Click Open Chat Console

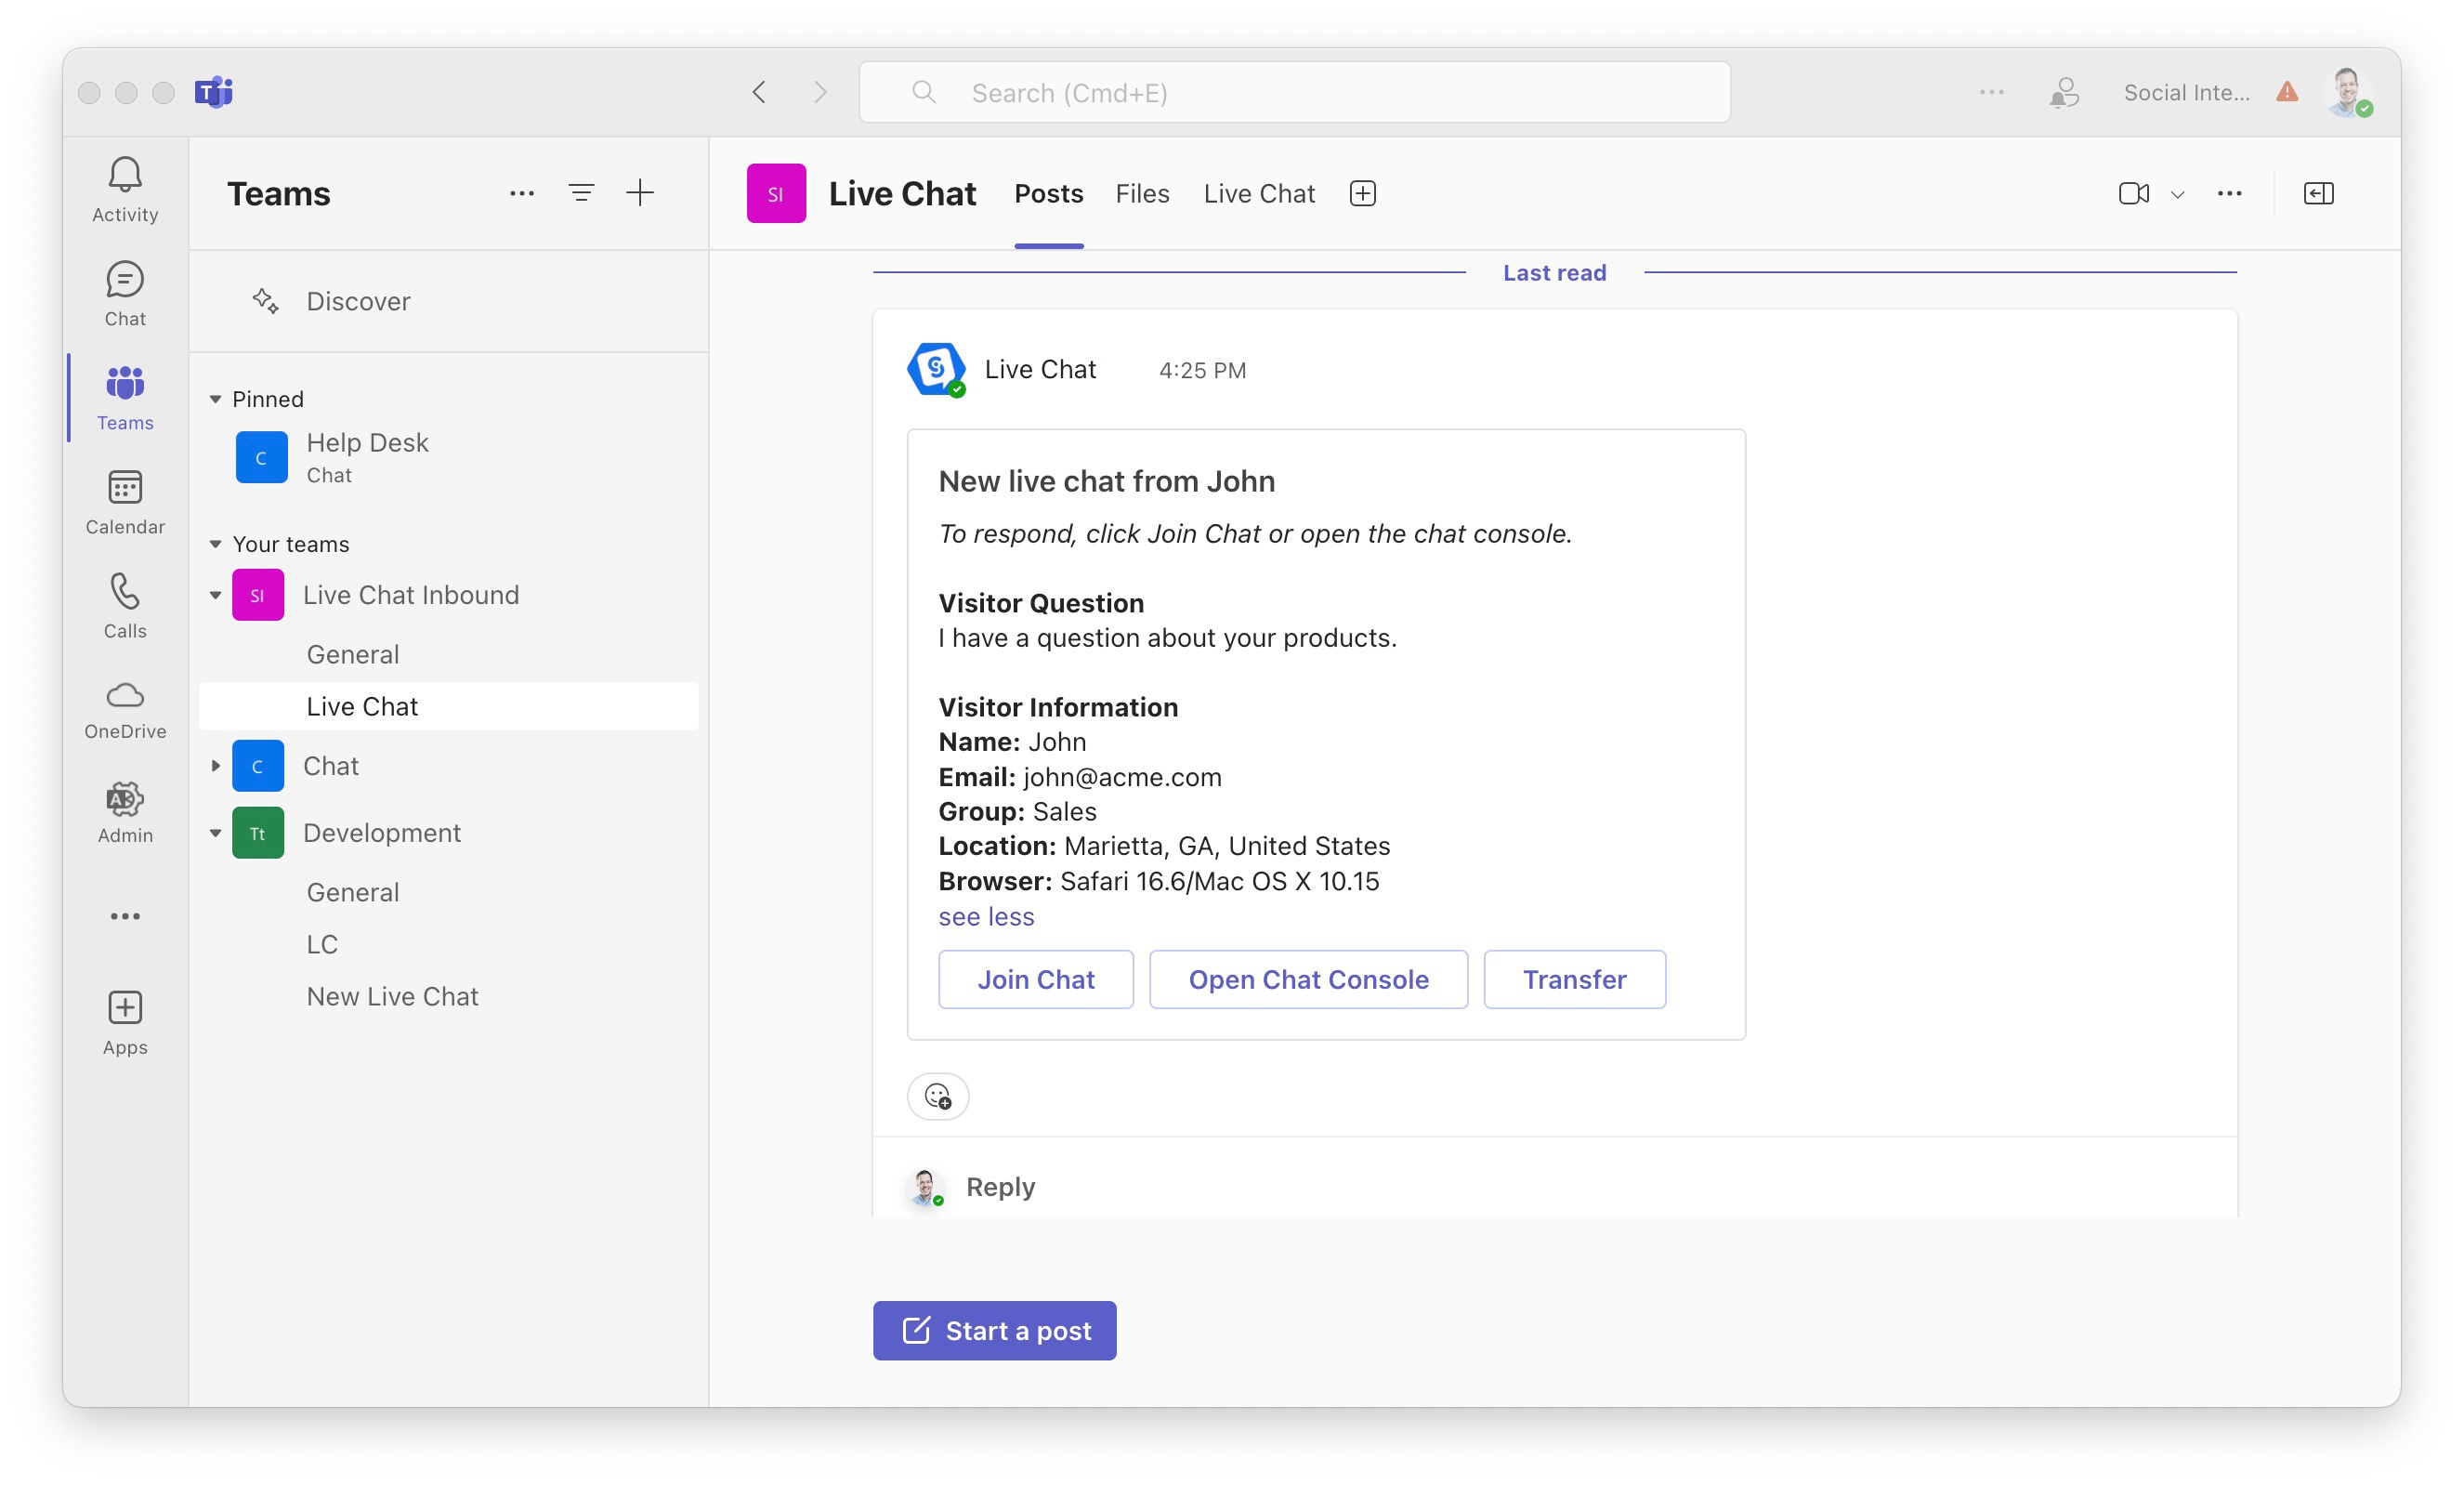pos(1308,979)
